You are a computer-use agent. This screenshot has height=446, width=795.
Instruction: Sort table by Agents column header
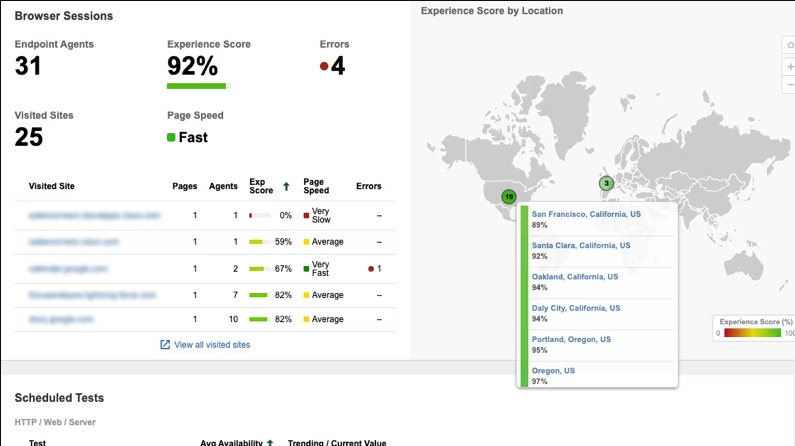point(223,186)
